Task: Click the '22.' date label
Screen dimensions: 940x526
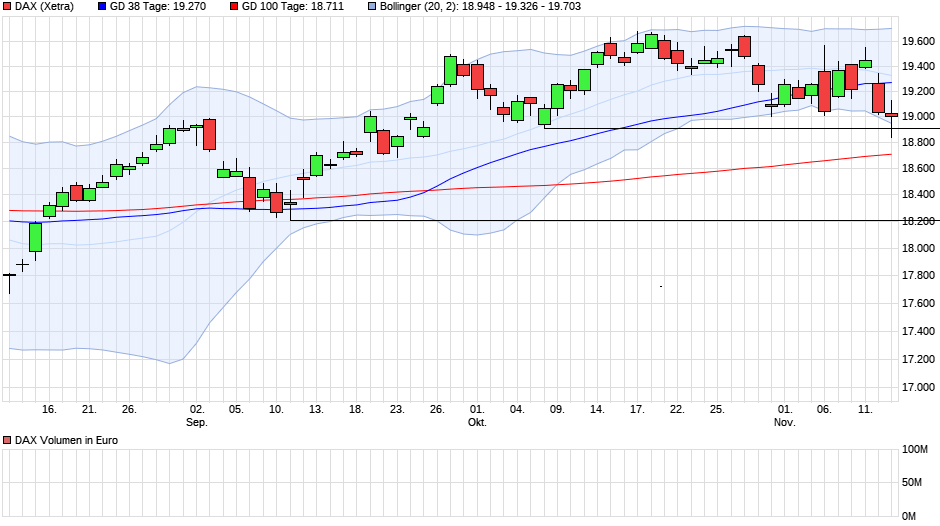Action: click(x=677, y=409)
